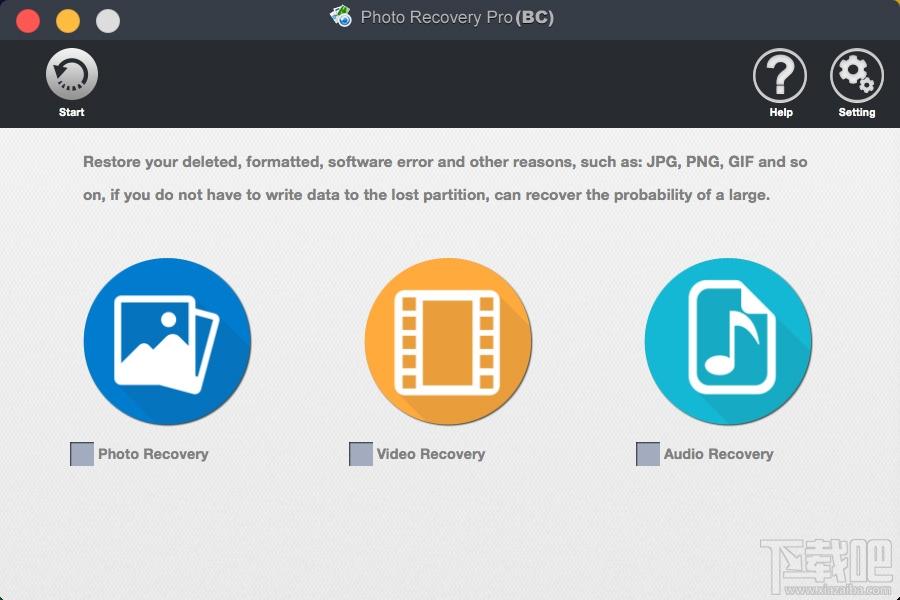This screenshot has height=600, width=900.
Task: Click the description line starting with Restore your deleted
Action: (445, 162)
